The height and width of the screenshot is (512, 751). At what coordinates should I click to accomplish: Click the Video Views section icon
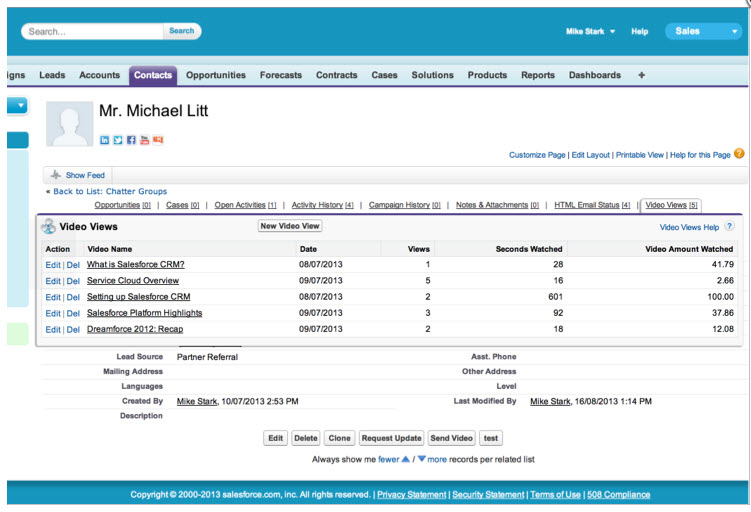(48, 227)
